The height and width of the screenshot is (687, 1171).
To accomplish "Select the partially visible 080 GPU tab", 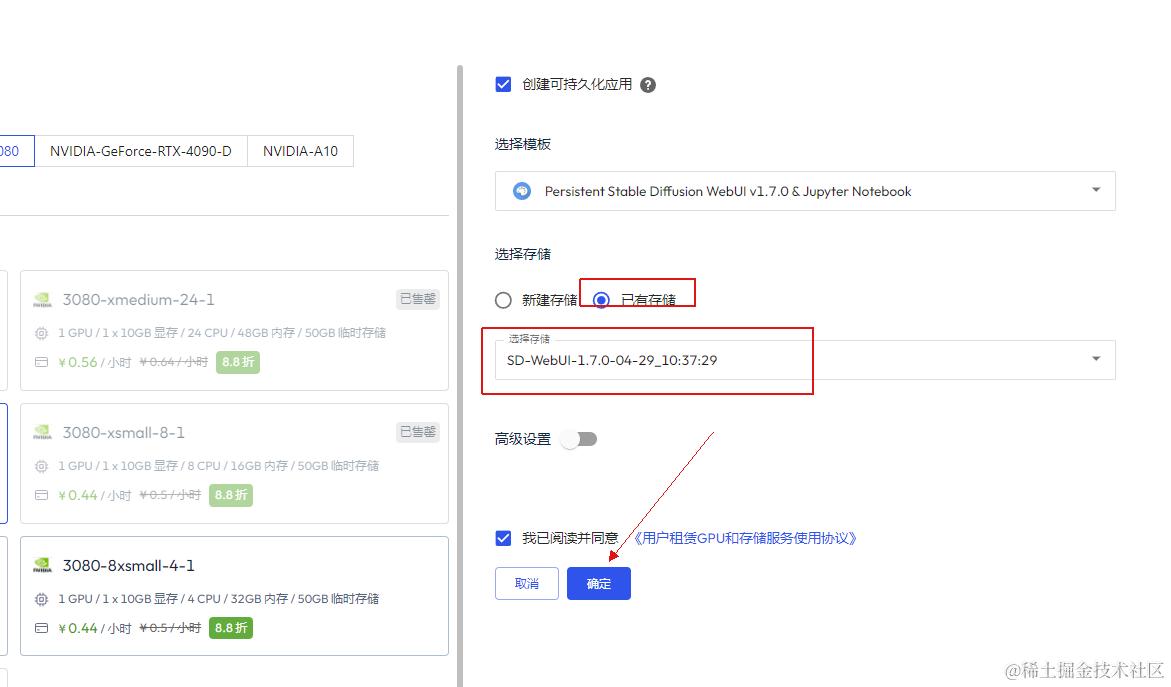I will click(15, 151).
